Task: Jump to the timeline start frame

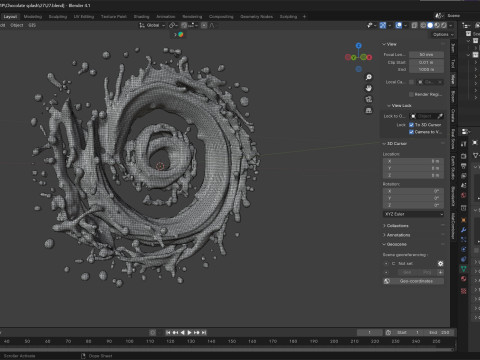Action: (x=168, y=332)
